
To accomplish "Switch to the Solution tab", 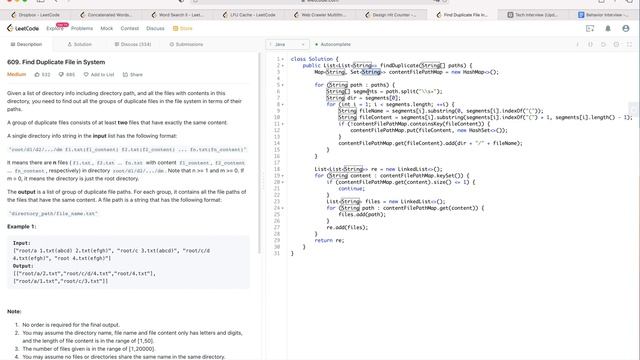I will pos(79,44).
